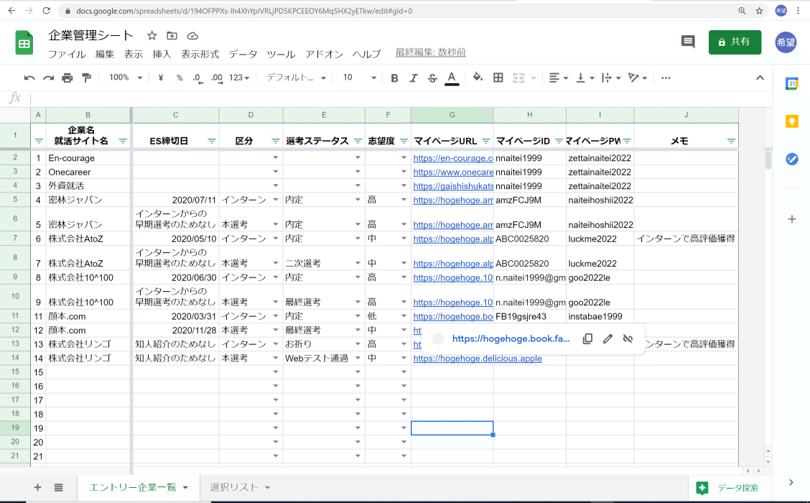Switch to the 選択リスト sheet tab
The height and width of the screenshot is (503, 810).
click(240, 487)
